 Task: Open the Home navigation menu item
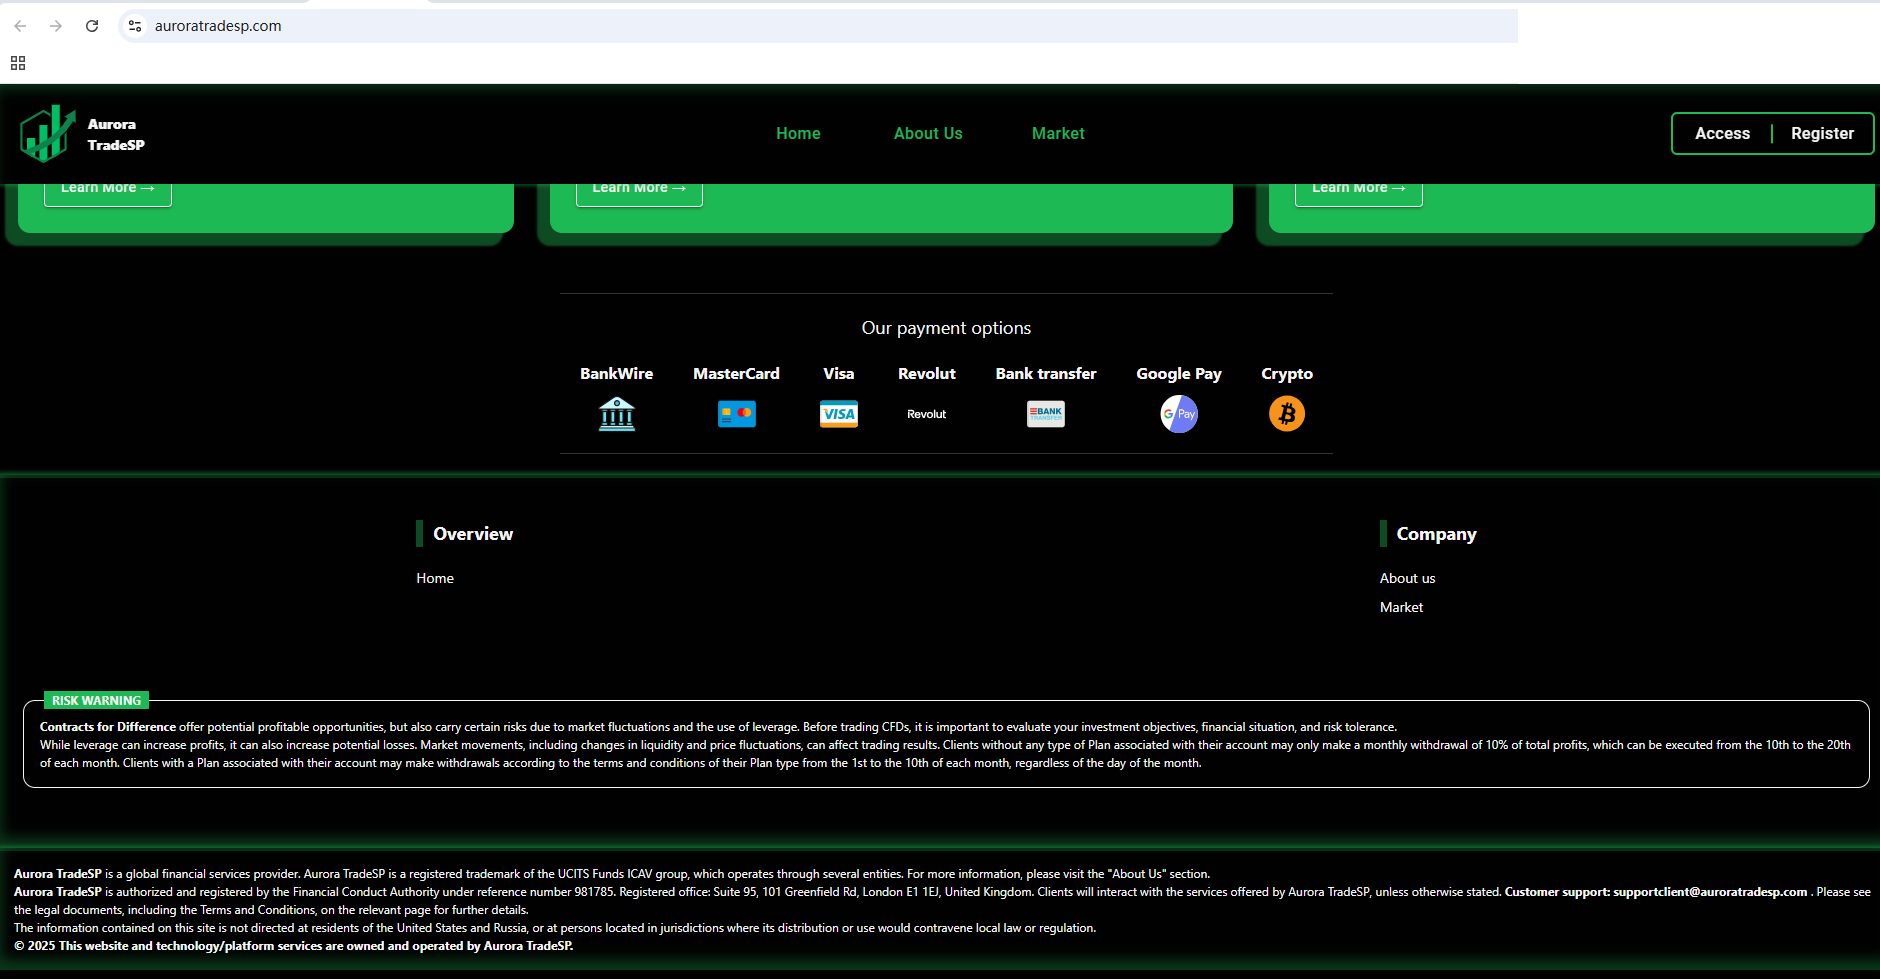798,134
